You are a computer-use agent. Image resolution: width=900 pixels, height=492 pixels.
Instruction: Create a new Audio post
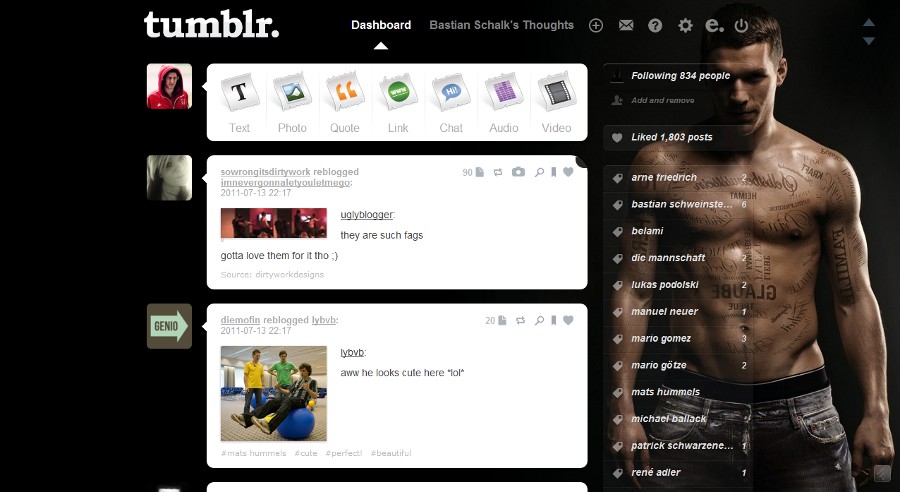(x=503, y=103)
